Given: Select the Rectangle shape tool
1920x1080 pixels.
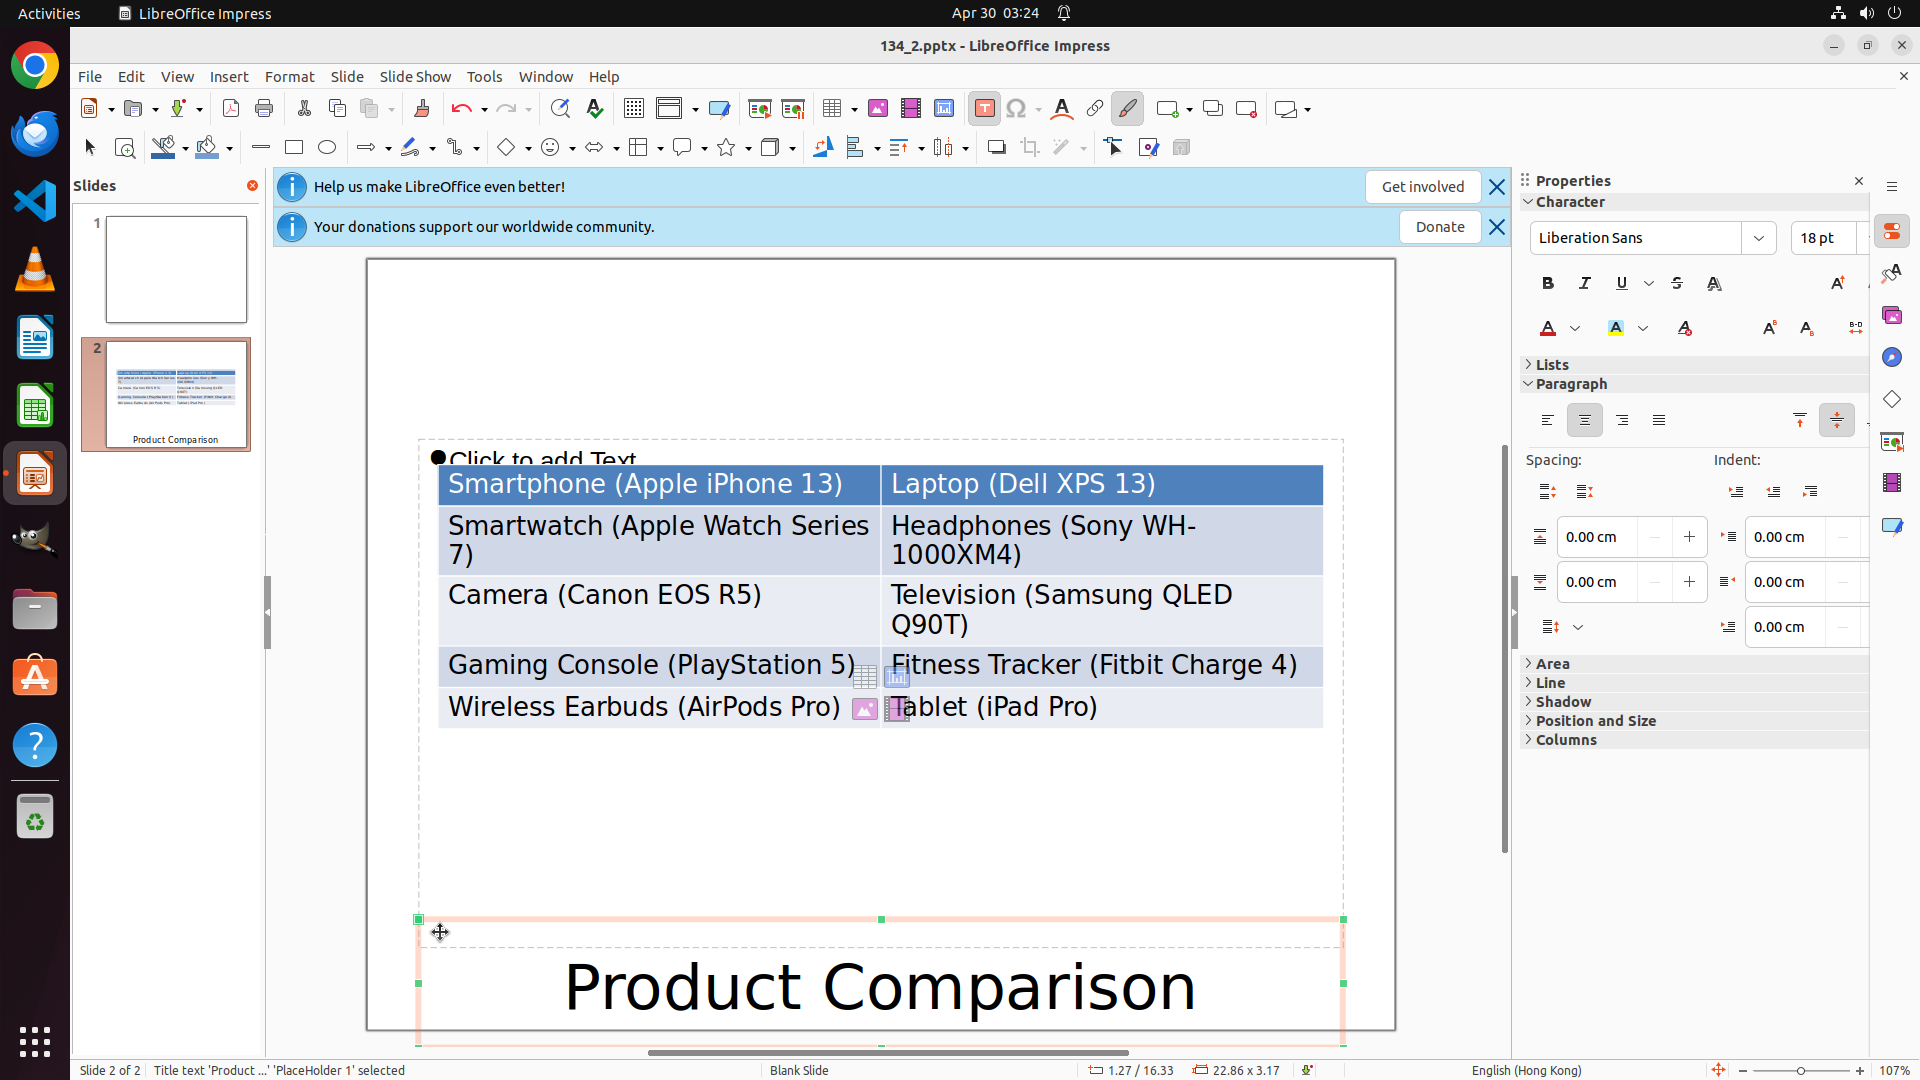Looking at the screenshot, I should (x=294, y=148).
